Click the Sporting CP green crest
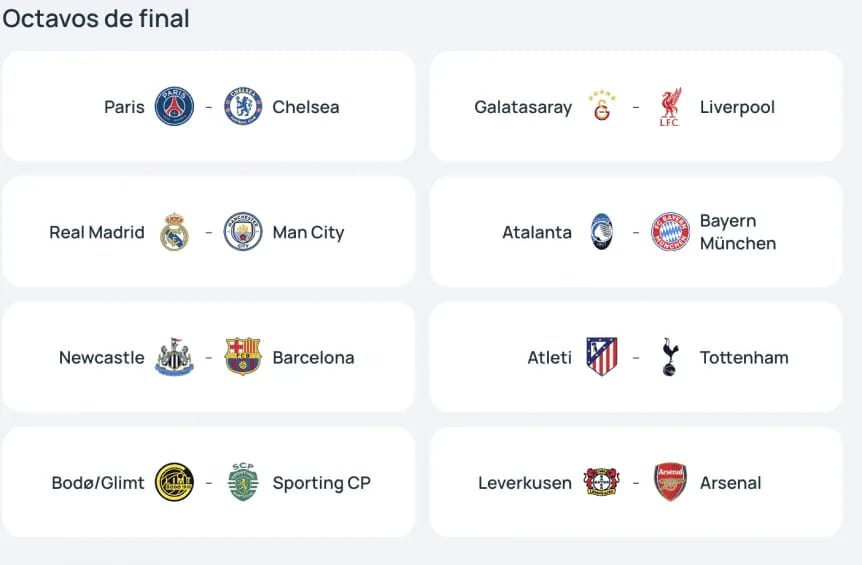The height and width of the screenshot is (565, 862). 243,482
